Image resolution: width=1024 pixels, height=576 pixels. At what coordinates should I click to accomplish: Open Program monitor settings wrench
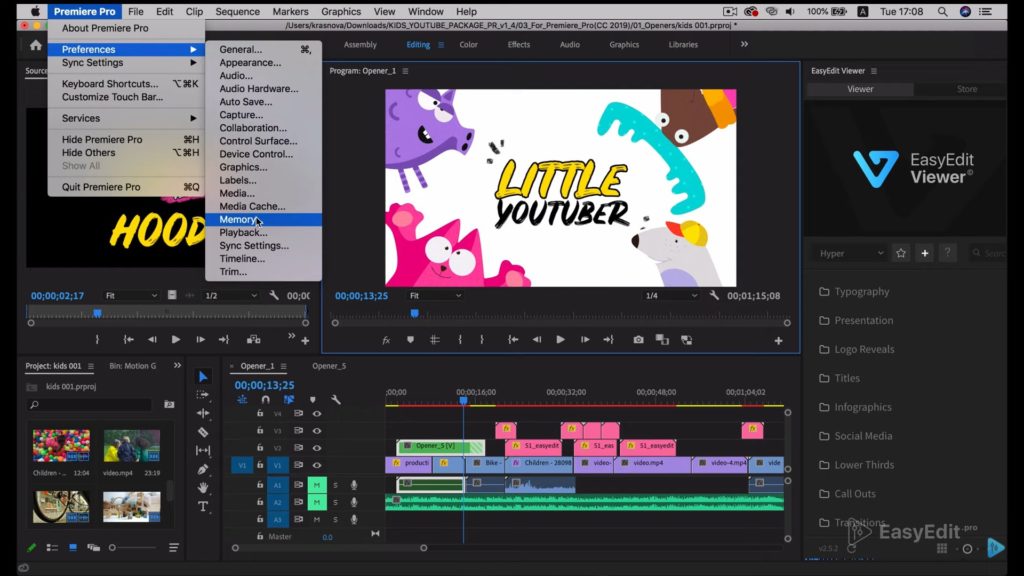(x=714, y=296)
